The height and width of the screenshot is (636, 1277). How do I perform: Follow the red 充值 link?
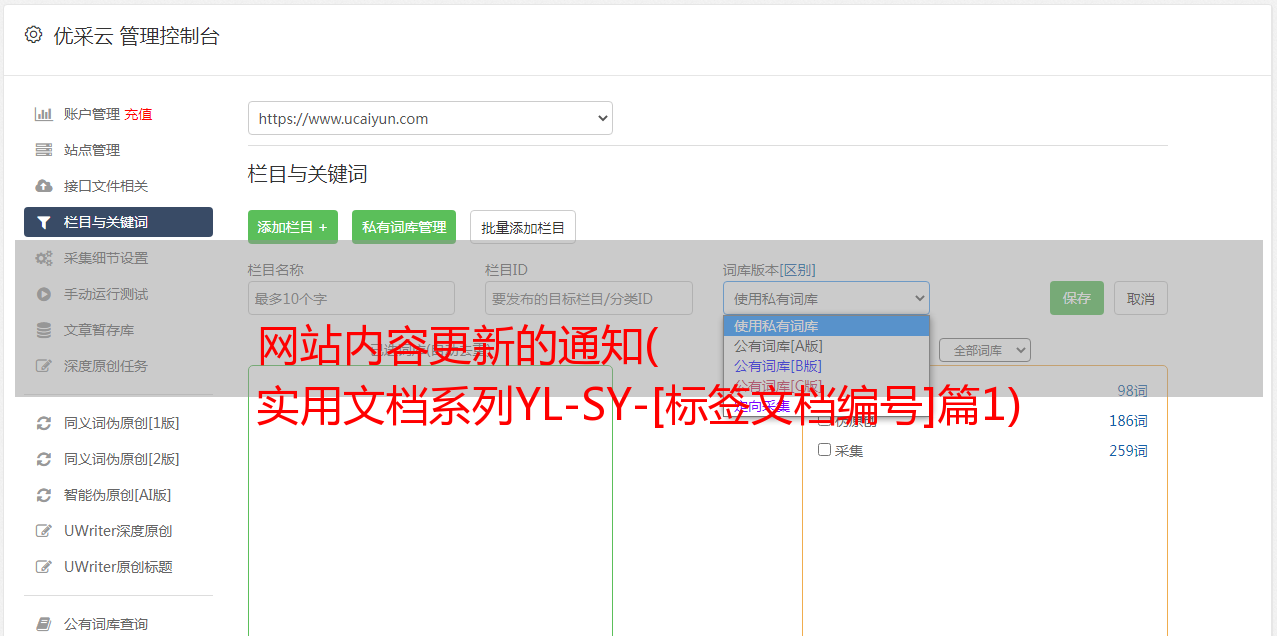pos(138,114)
